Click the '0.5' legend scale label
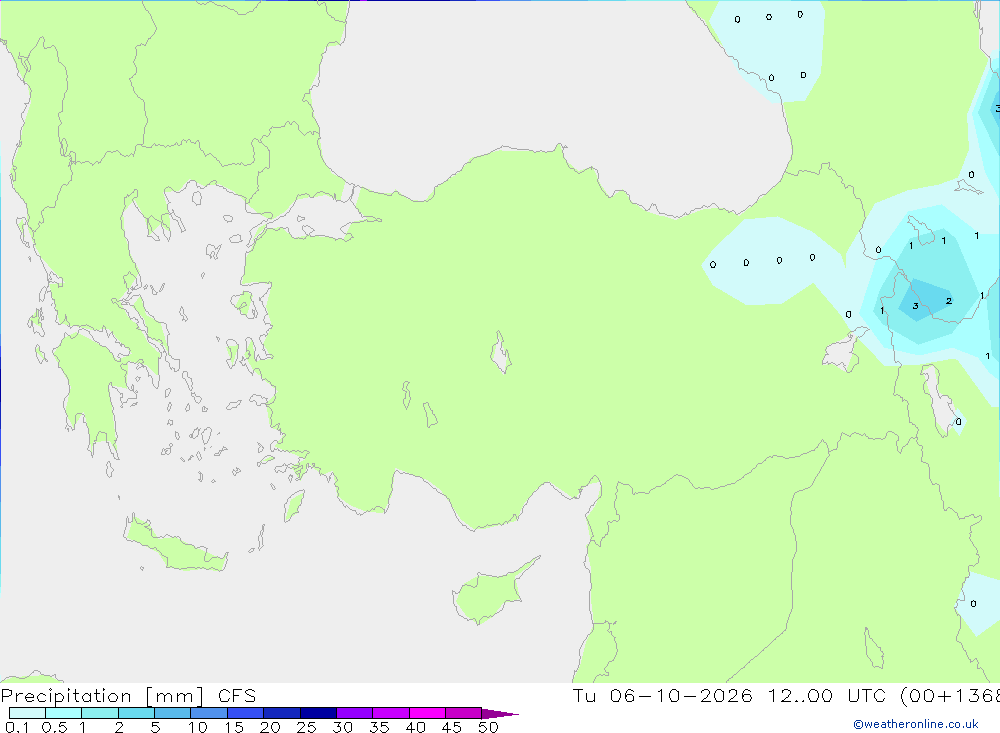Viewport: 1000px width, 733px height. [54, 727]
